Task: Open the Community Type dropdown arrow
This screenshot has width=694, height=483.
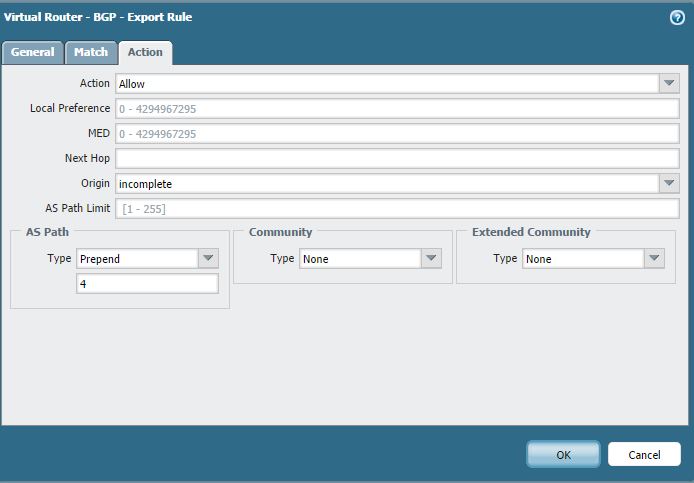Action: click(x=431, y=259)
